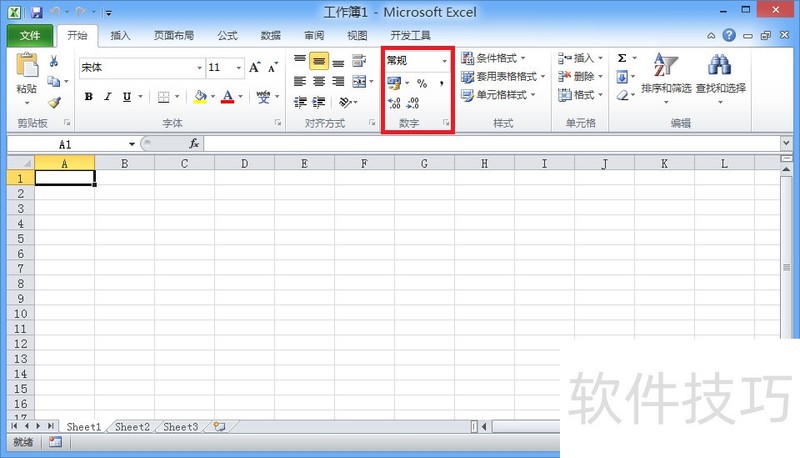This screenshot has width=800, height=458.
Task: Open the font size dropdown showing 11
Action: 238,68
